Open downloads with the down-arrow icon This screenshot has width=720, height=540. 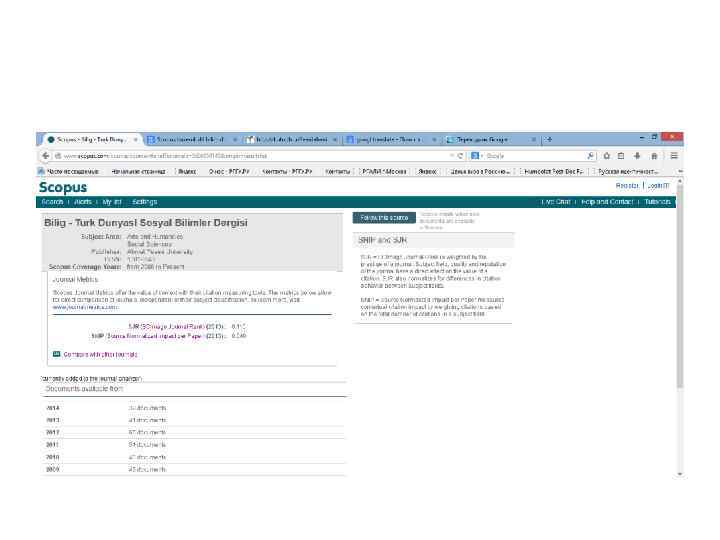point(637,156)
